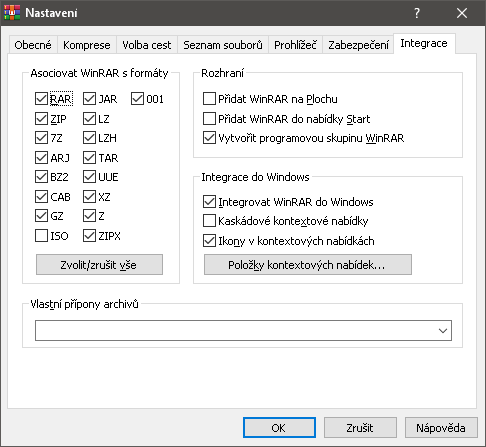The image size is (486, 447).
Task: Switch to the Obecné tab
Action: coord(33,45)
